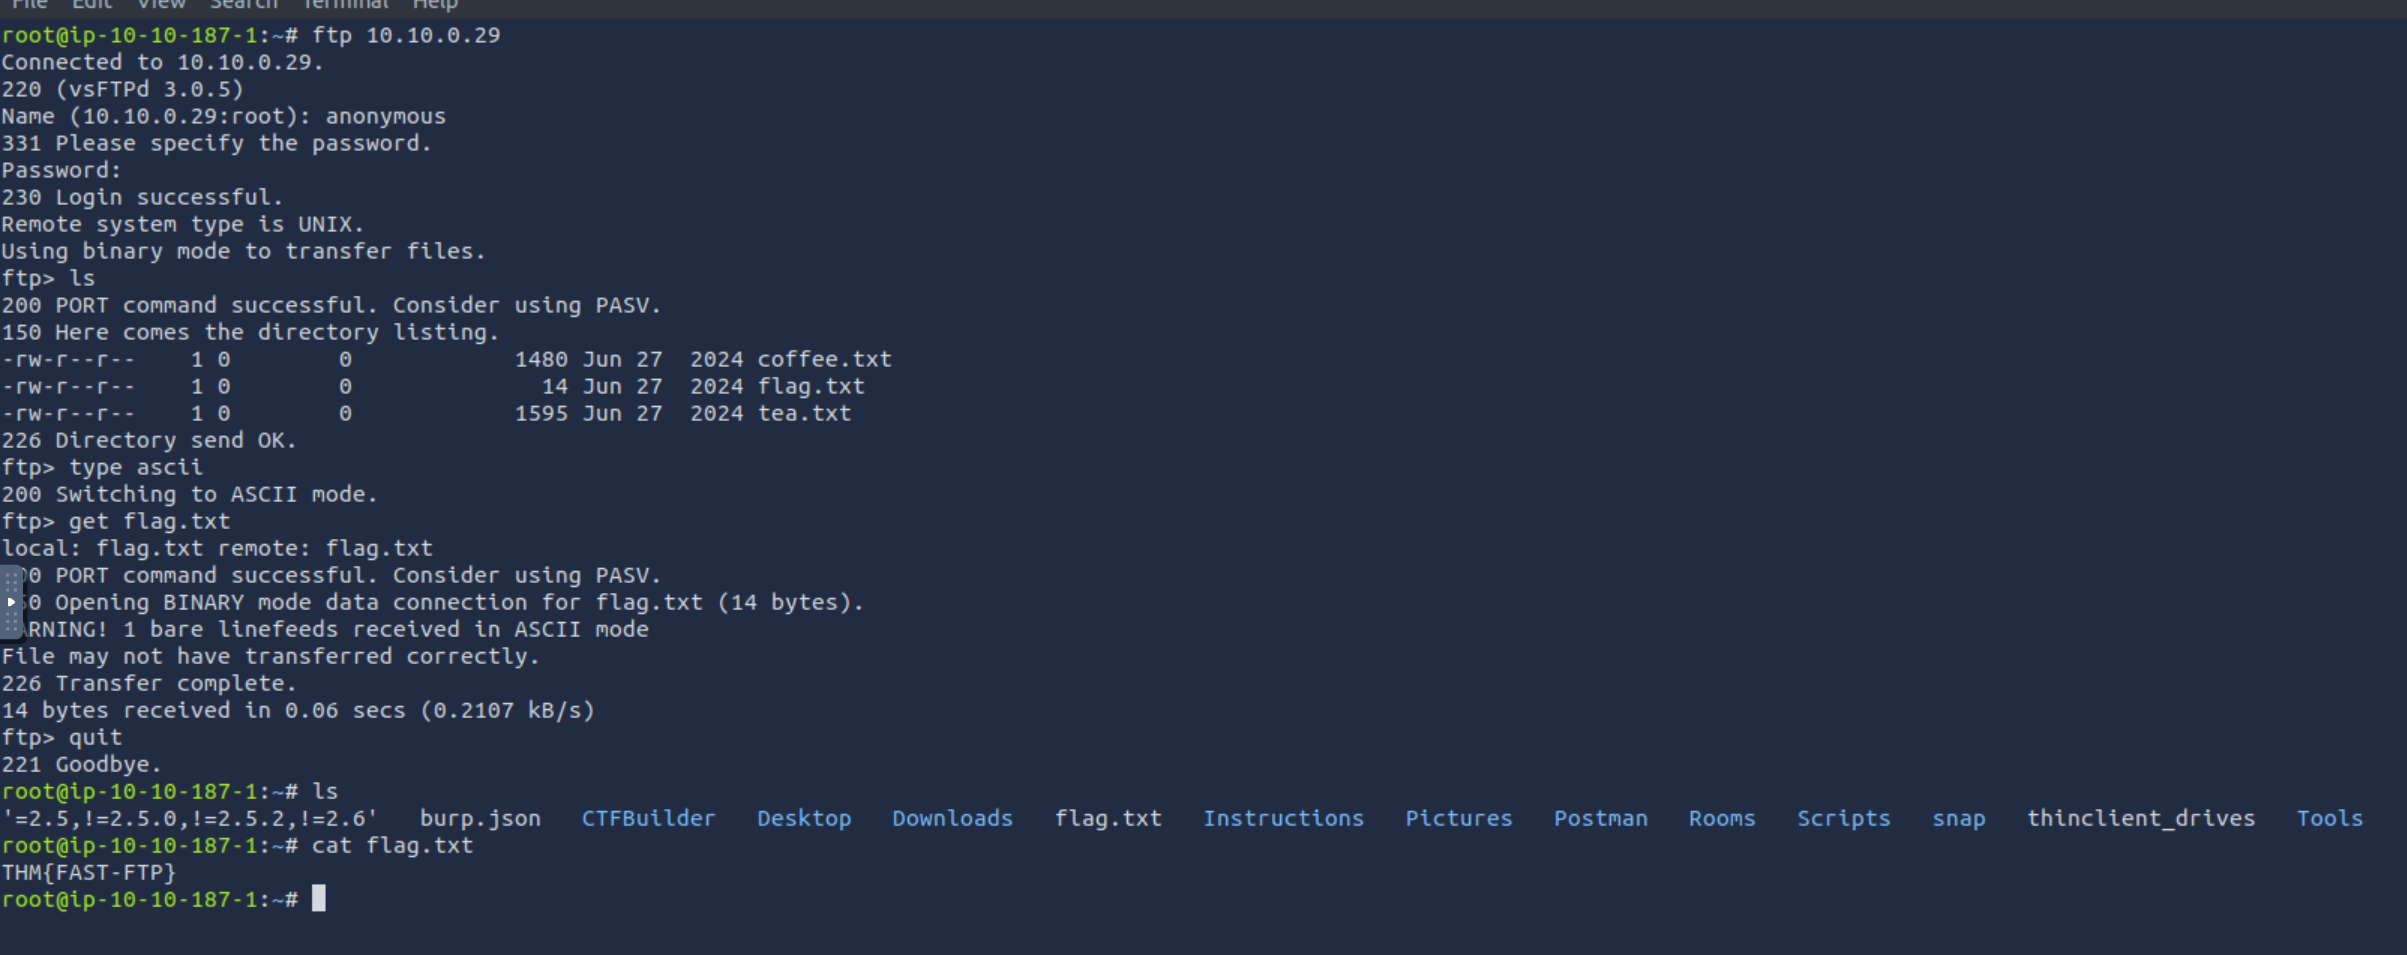Click the Postman directory name
Viewport: 2407px width, 955px height.
pyautogui.click(x=1600, y=818)
